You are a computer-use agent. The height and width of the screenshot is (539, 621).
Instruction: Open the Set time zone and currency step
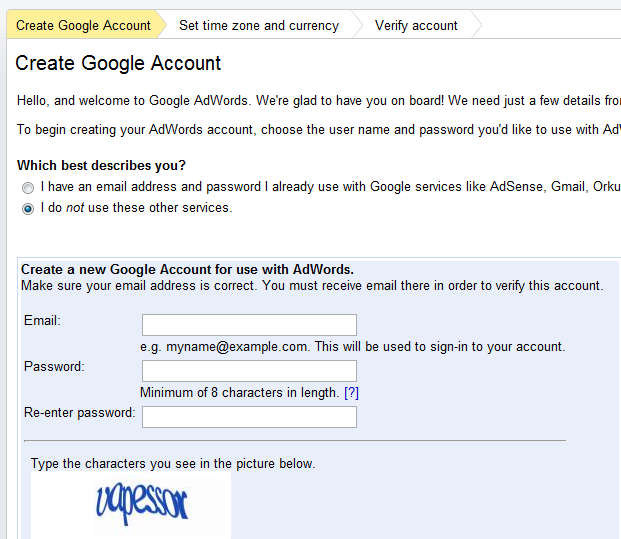pos(259,25)
